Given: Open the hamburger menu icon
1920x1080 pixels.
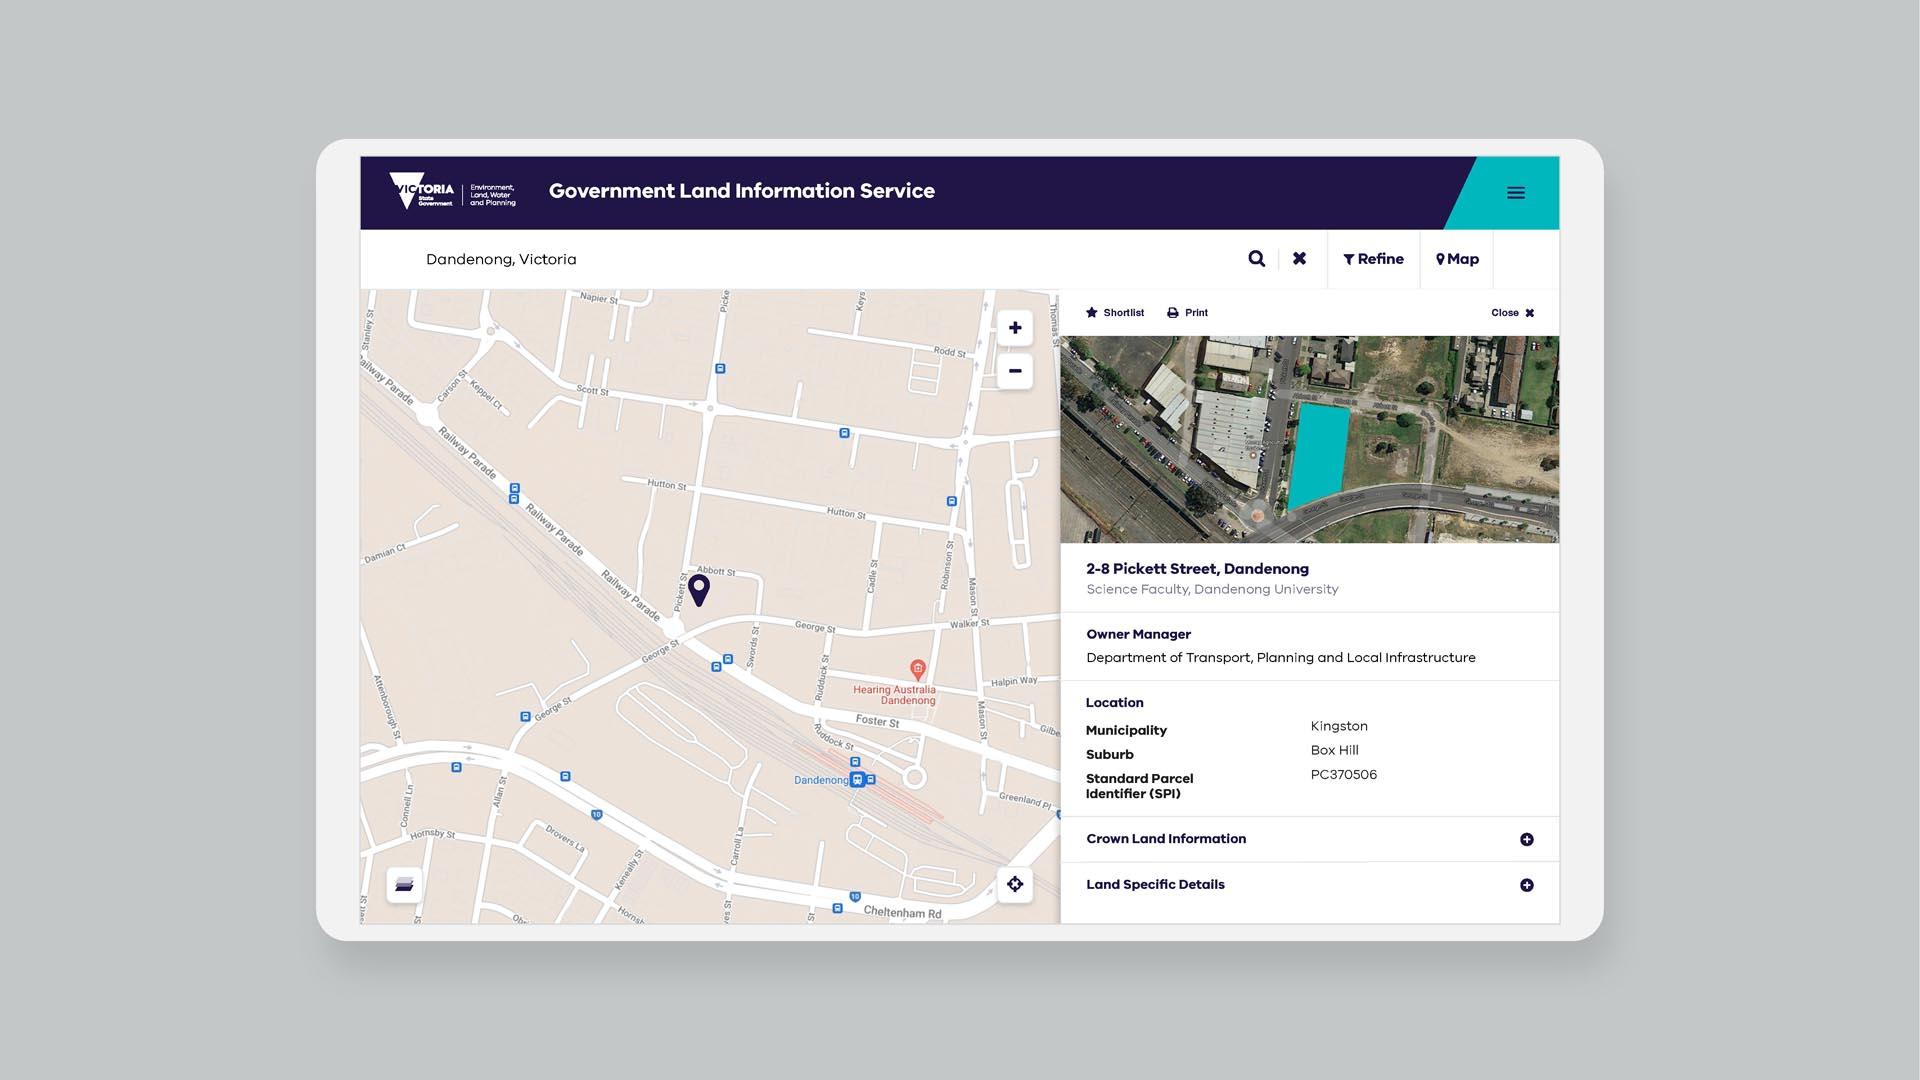Looking at the screenshot, I should pos(1515,193).
